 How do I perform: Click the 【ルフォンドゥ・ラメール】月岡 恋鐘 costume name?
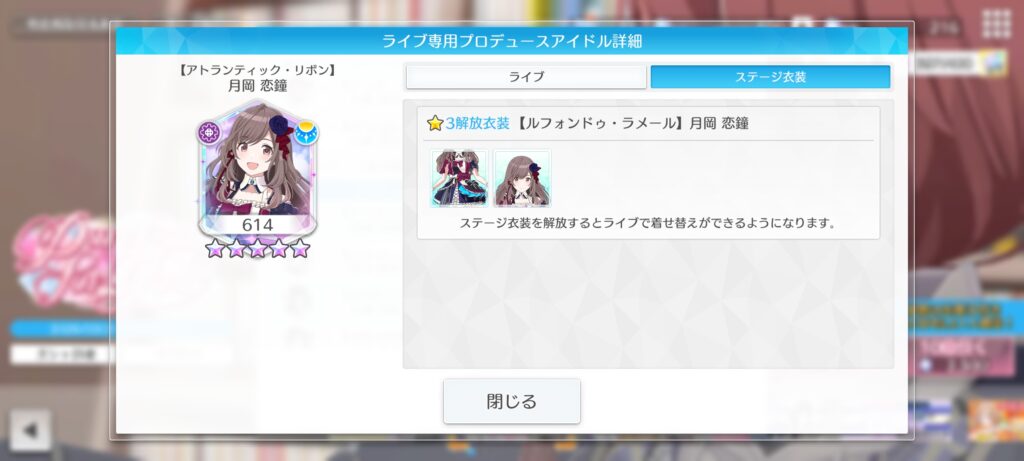(x=632, y=123)
